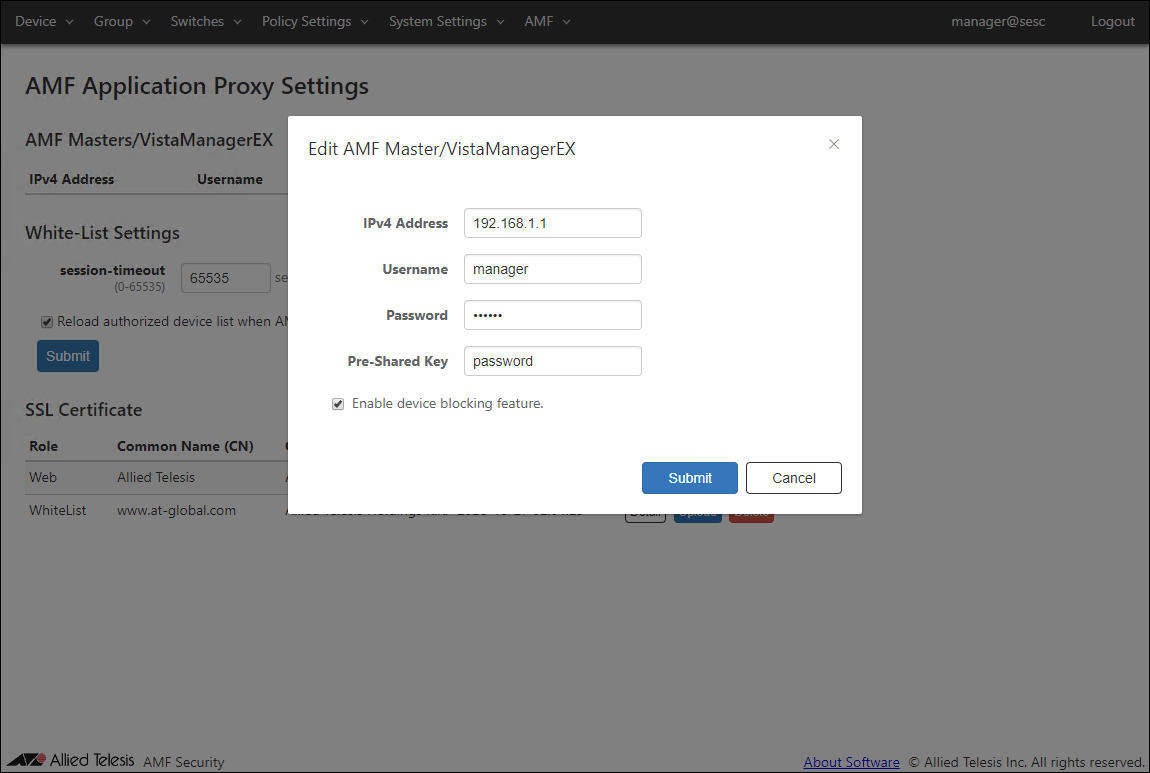Open Policy Settings menu
The height and width of the screenshot is (773, 1150).
point(315,21)
